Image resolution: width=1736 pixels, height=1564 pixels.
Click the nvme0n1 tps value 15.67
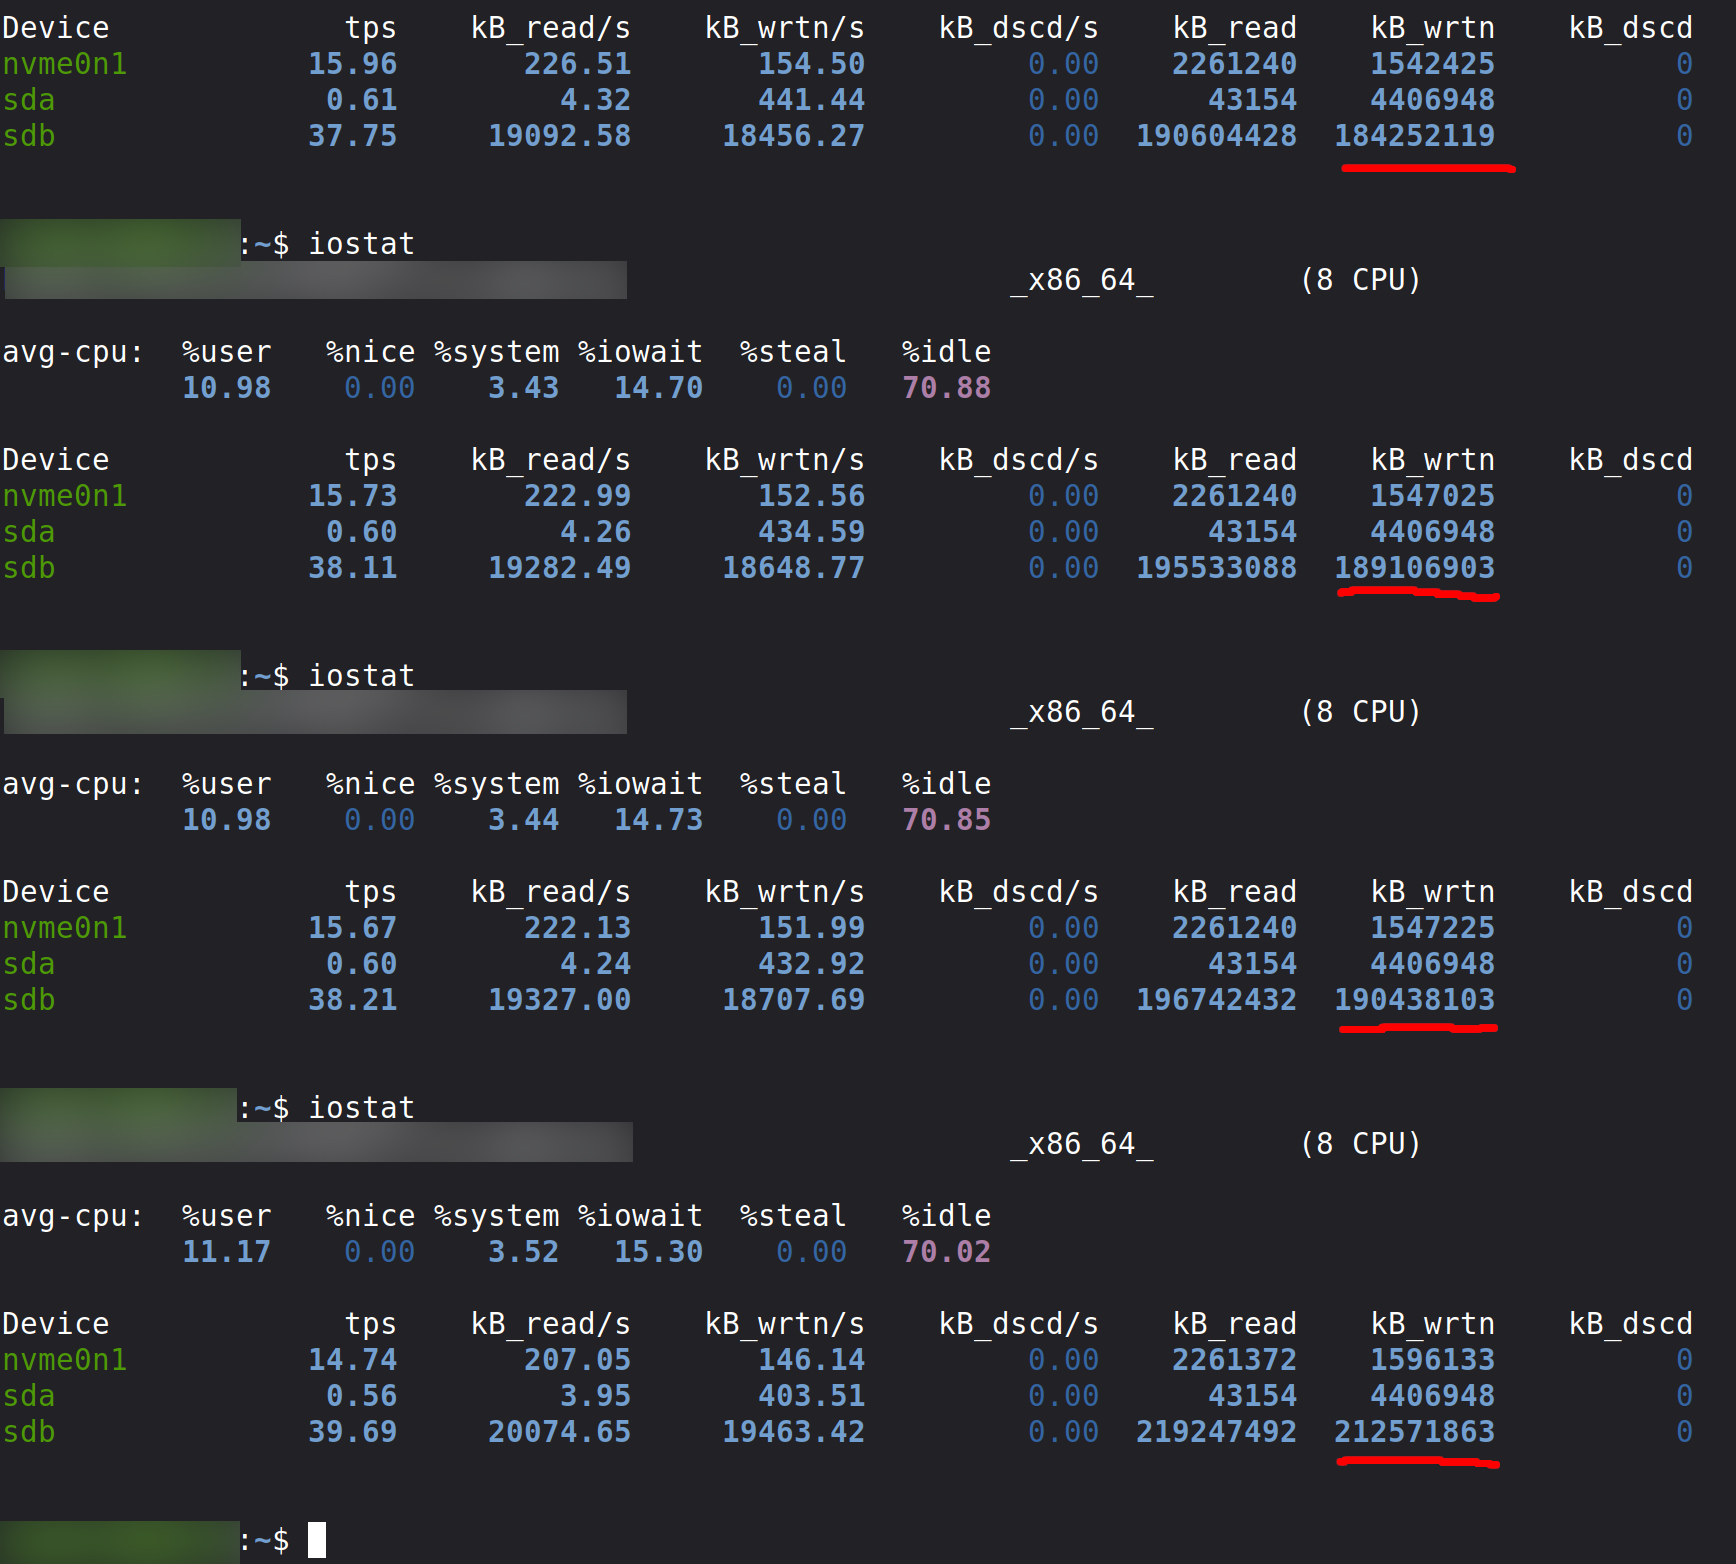[x=352, y=928]
